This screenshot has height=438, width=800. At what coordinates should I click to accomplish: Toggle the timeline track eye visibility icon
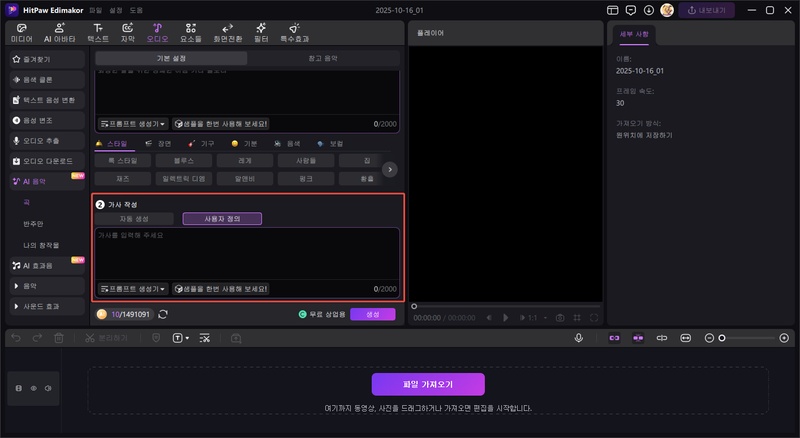[x=34, y=387]
